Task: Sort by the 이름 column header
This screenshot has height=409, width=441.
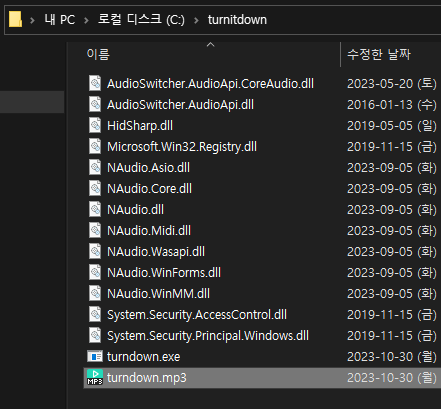Action: pyautogui.click(x=98, y=54)
